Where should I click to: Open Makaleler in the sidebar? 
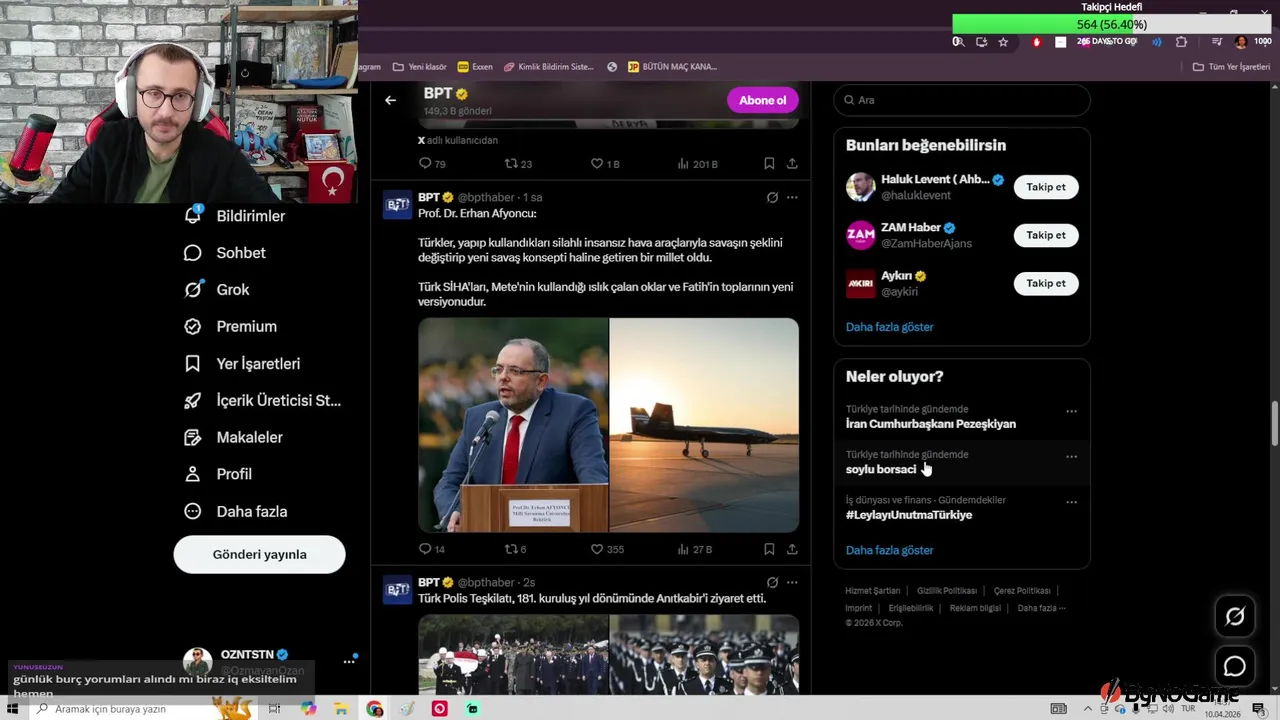coord(234,437)
